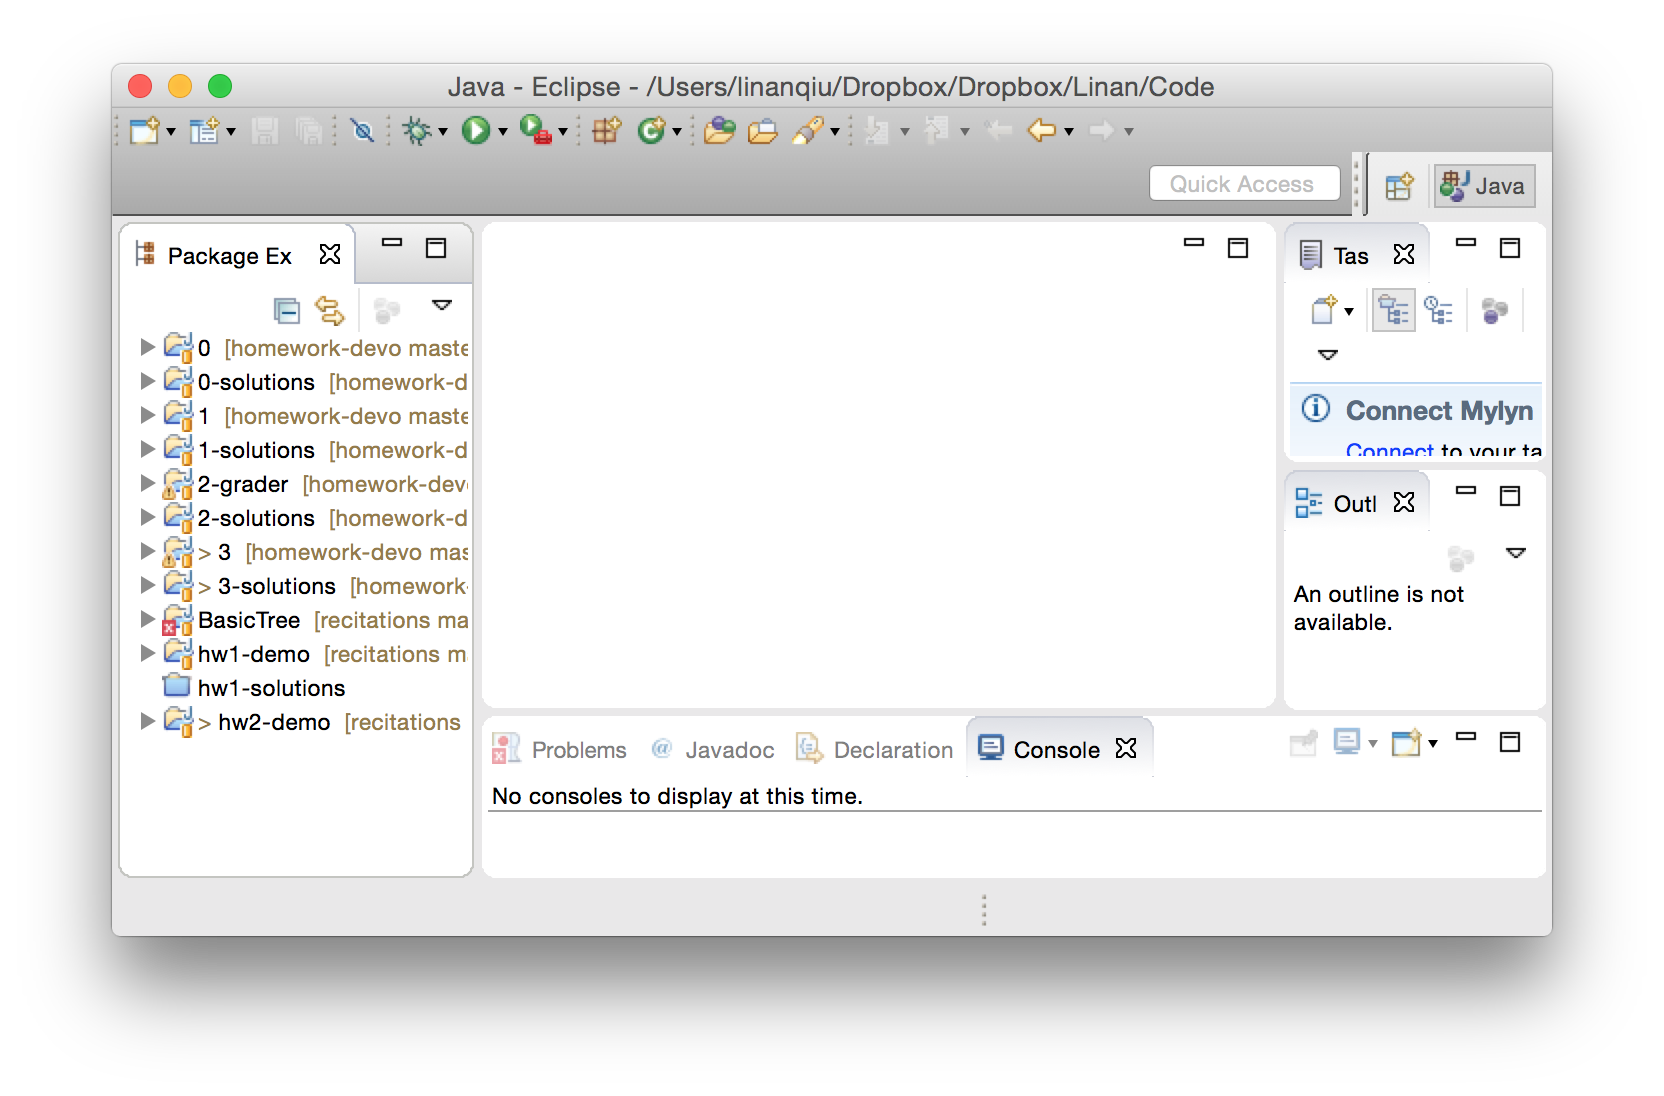Open the Outline view menu triangle
The image size is (1664, 1096).
(1516, 553)
